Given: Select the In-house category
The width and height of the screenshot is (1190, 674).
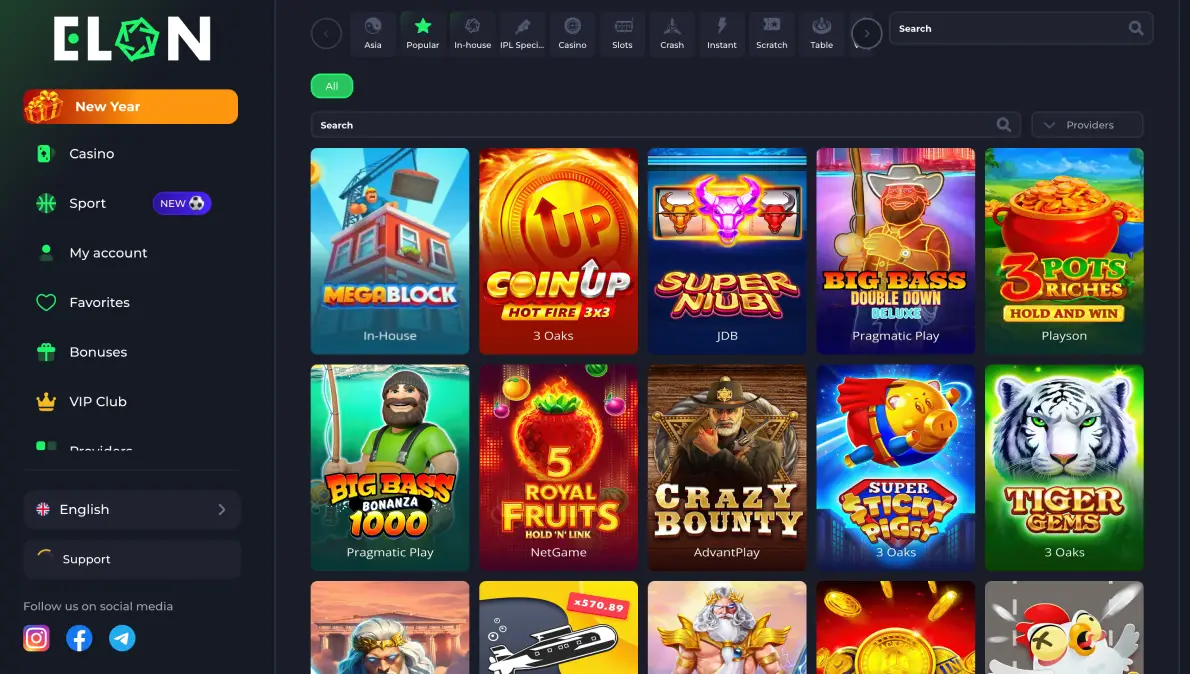Looking at the screenshot, I should pyautogui.click(x=472, y=33).
